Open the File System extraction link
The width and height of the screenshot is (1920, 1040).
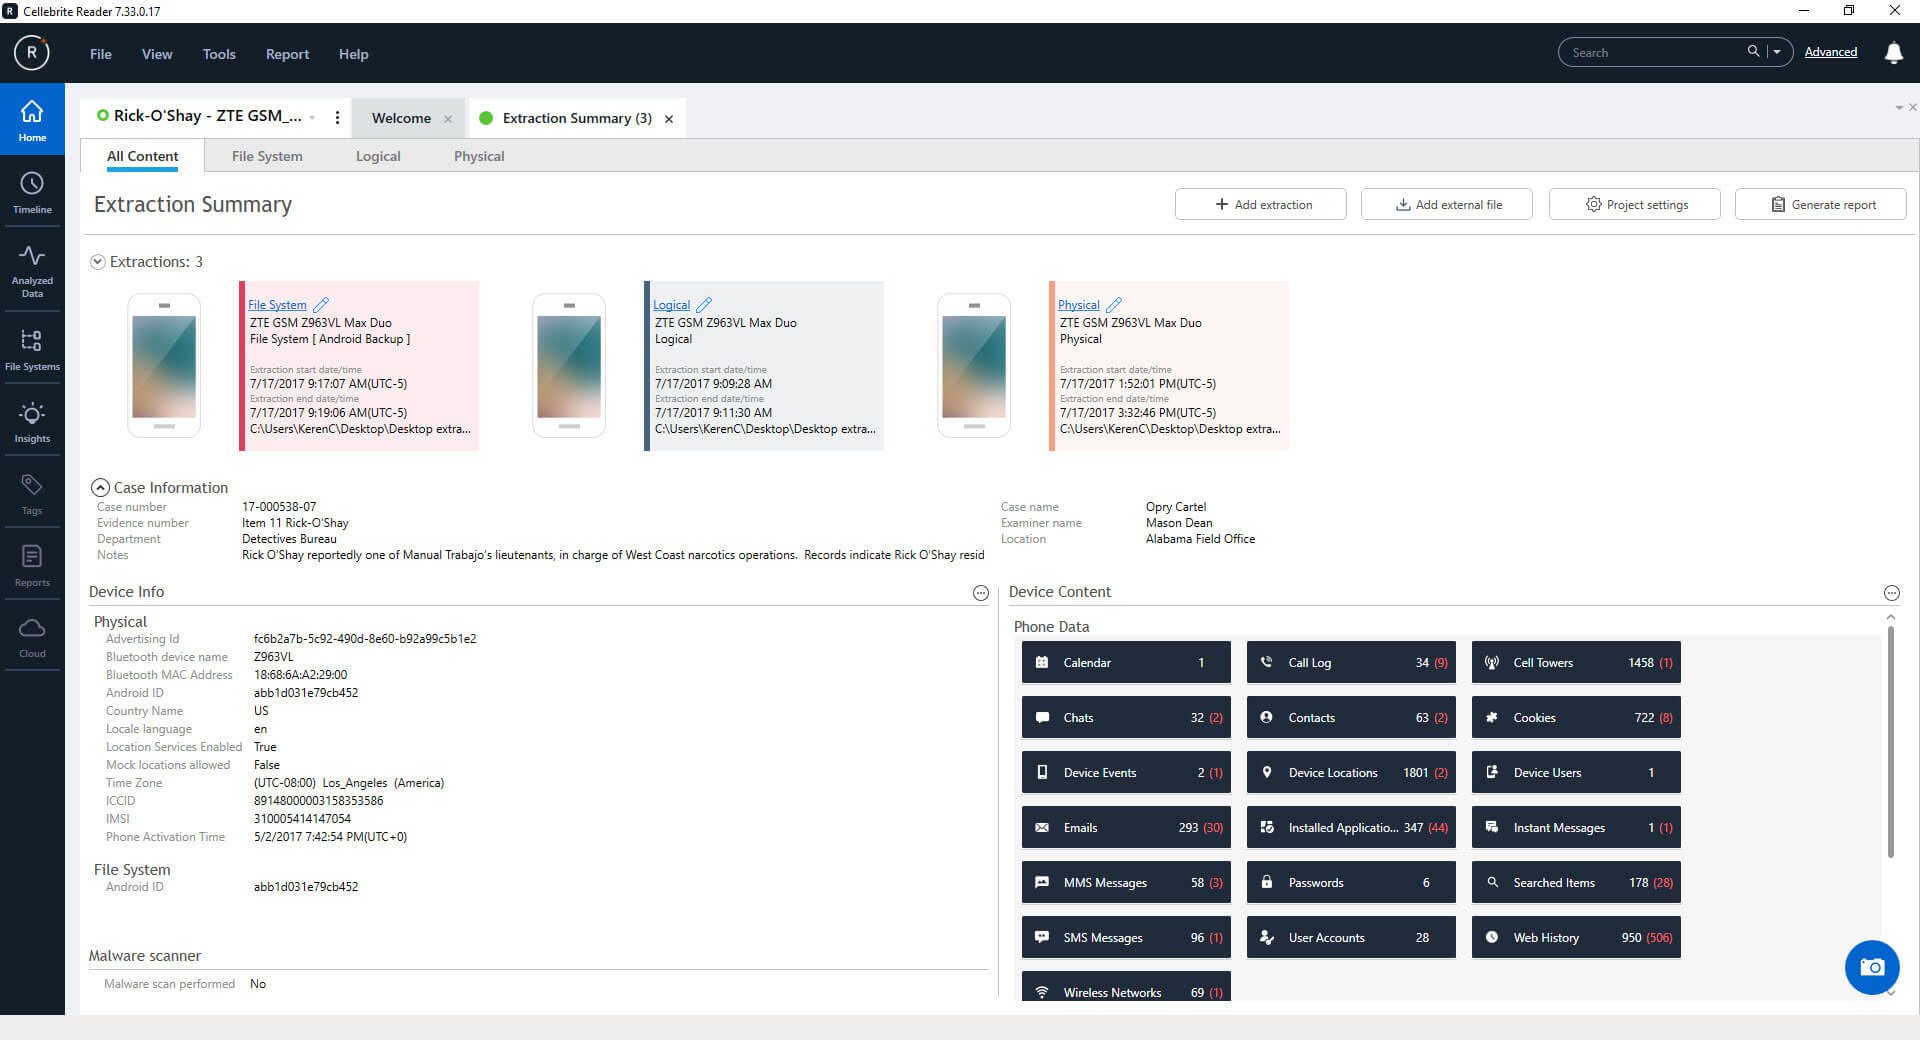click(277, 305)
